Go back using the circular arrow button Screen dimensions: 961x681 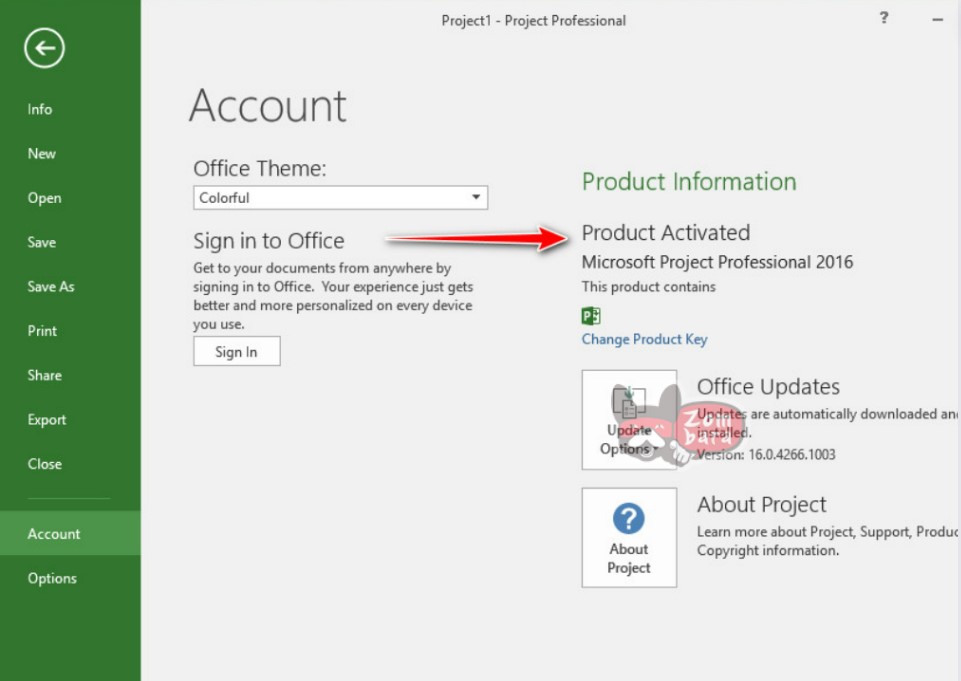pos(44,48)
